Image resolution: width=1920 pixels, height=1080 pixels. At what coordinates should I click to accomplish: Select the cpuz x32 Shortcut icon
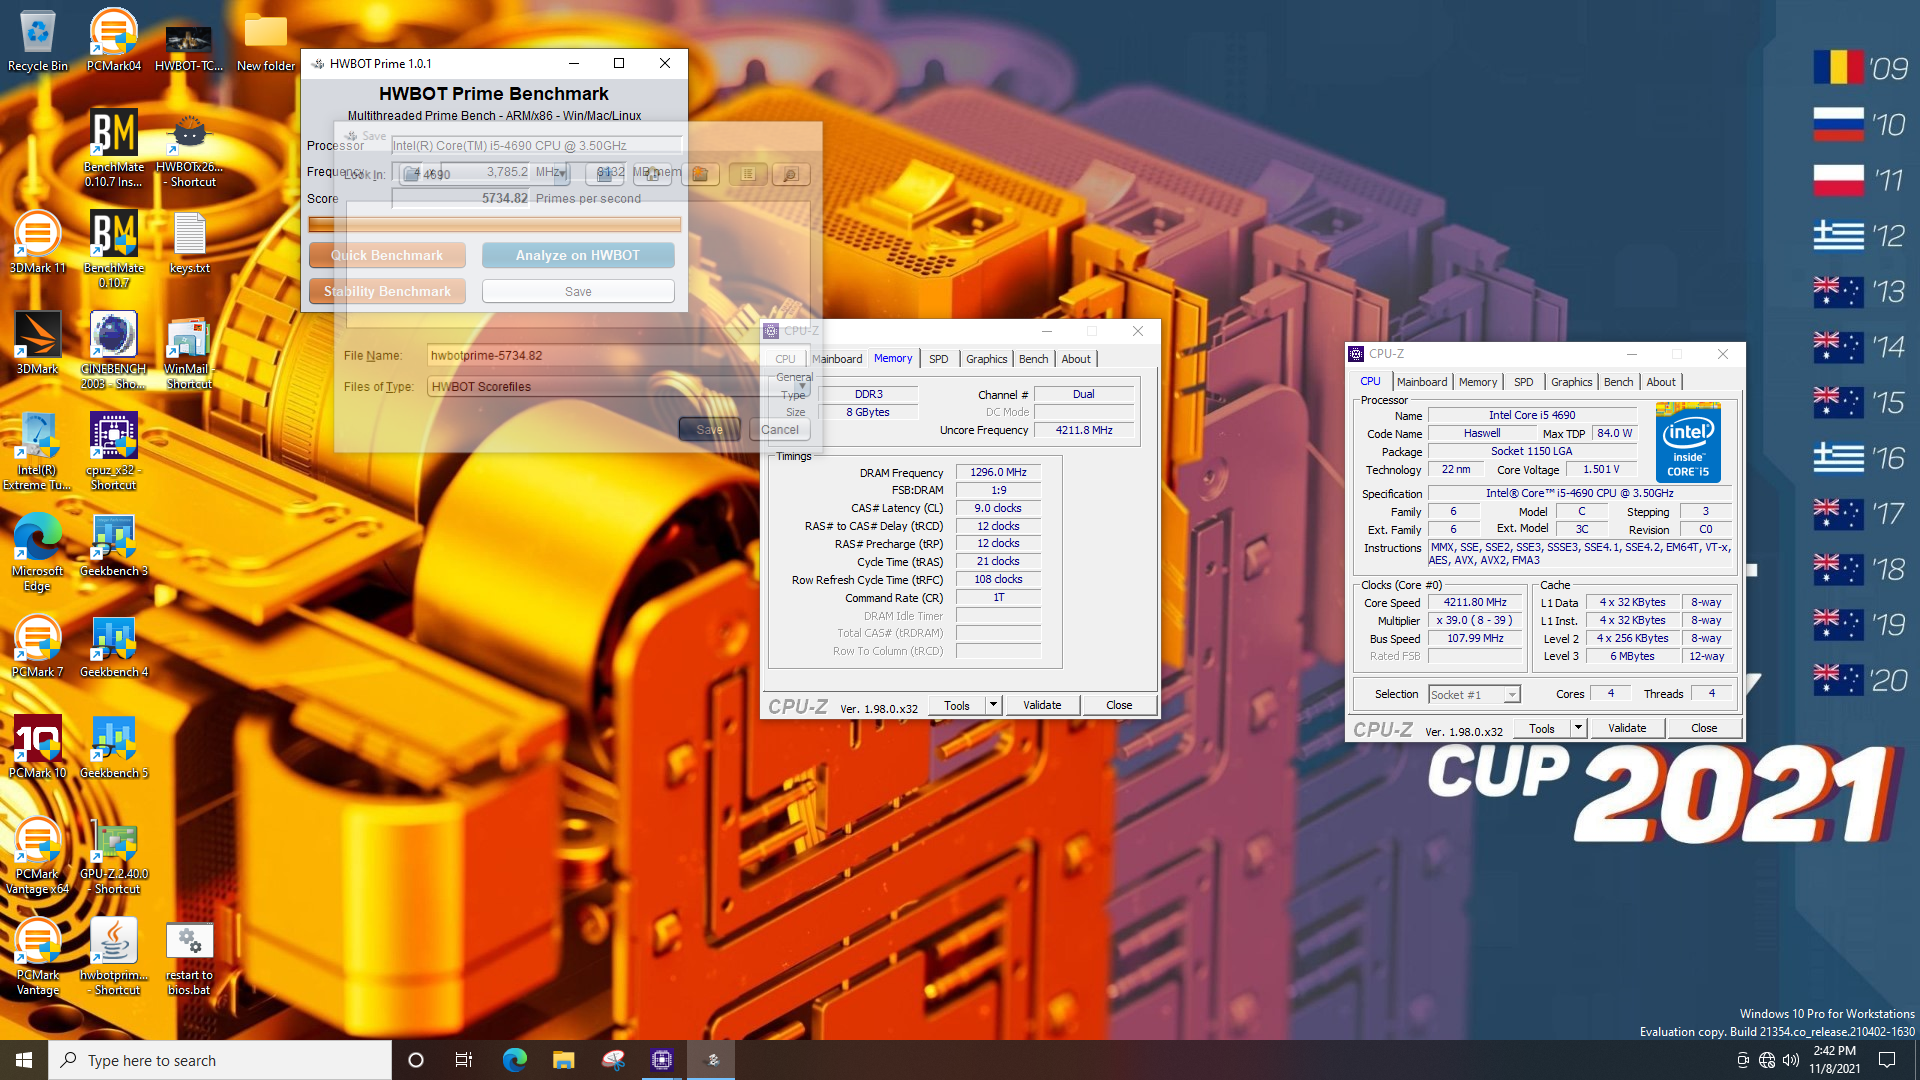(x=113, y=451)
